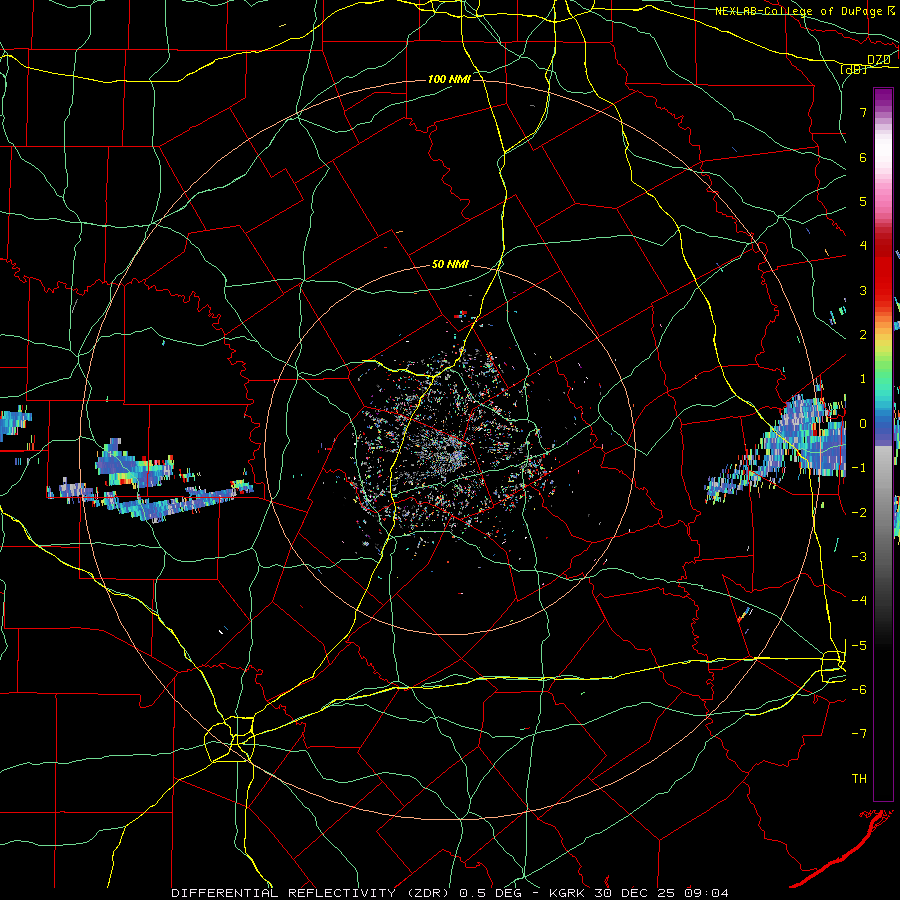Click the -7 tick label on the scale
This screenshot has height=900, width=900.
pyautogui.click(x=859, y=734)
